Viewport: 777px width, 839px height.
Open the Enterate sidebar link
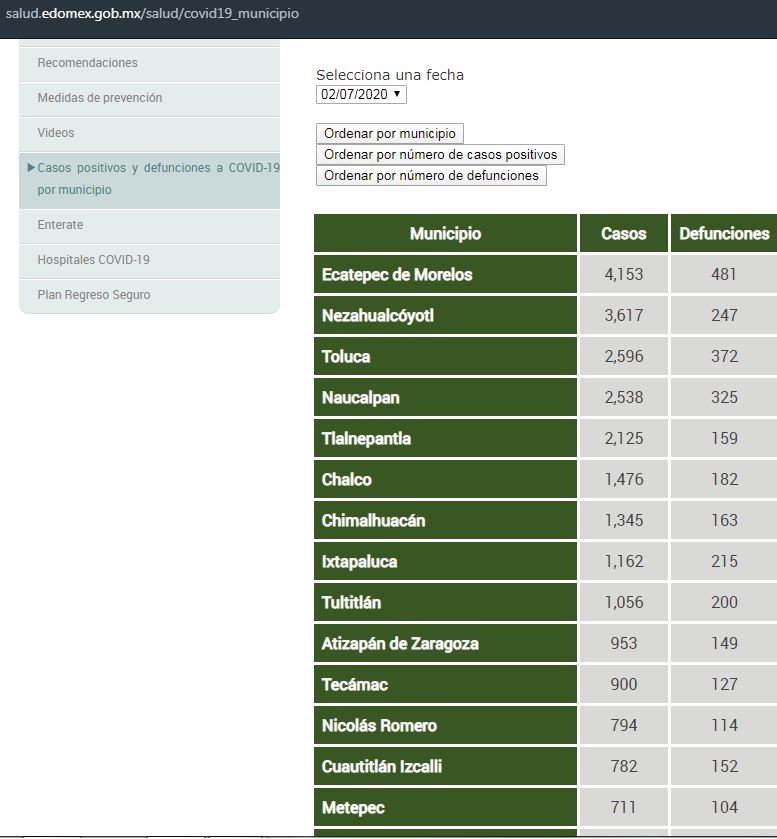(60, 225)
